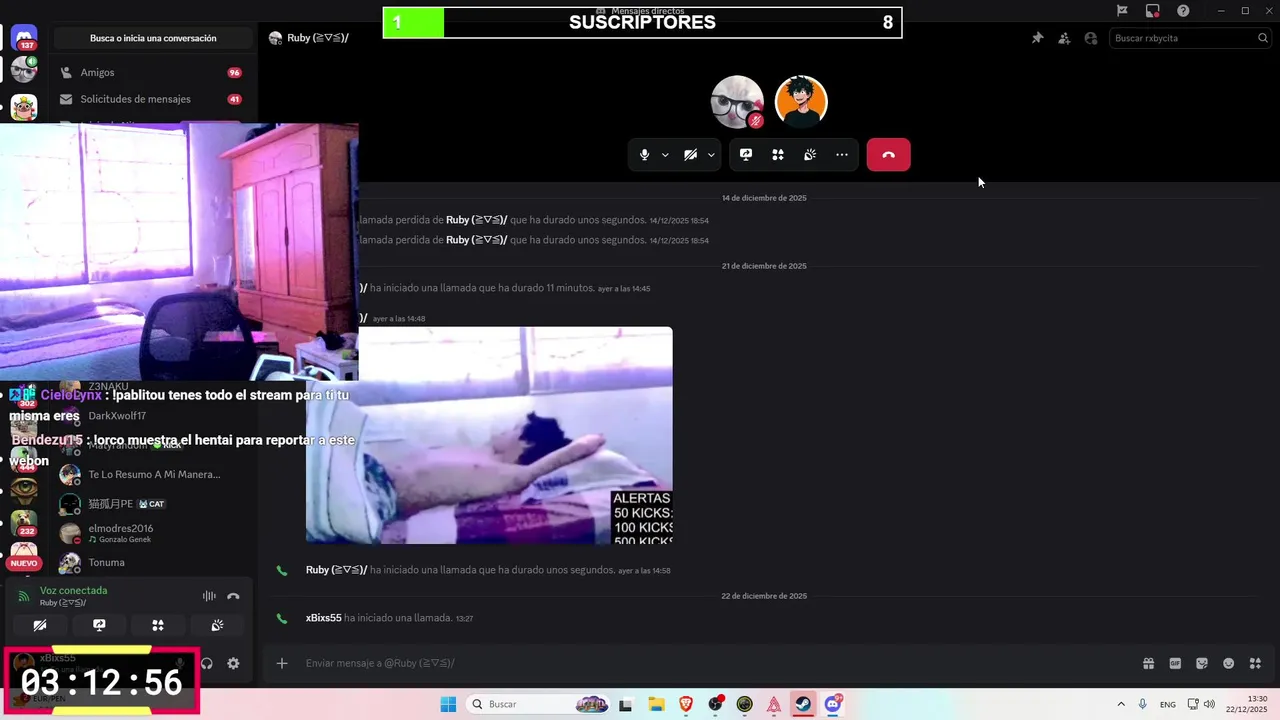1280x720 pixels.
Task: Click xBixs55 username in call message
Action: (323, 618)
